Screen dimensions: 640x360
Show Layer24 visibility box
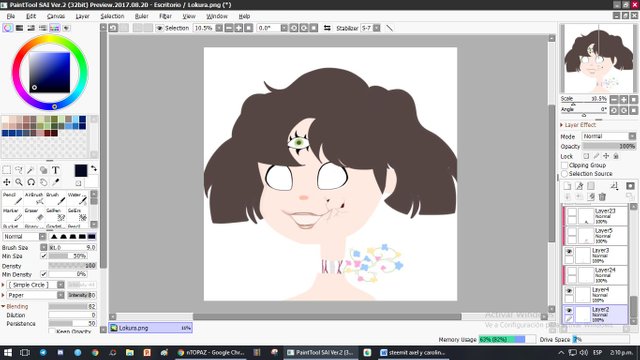coord(572,271)
